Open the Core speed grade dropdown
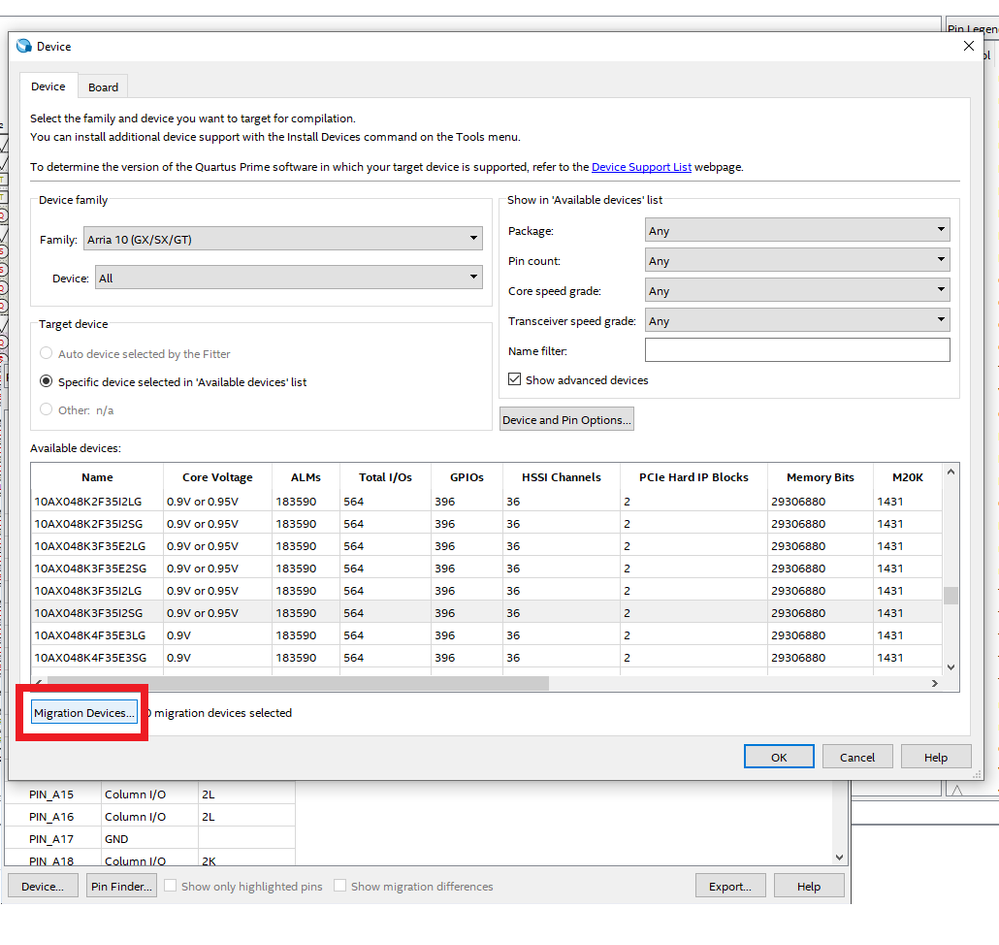The width and height of the screenshot is (999, 945). click(797, 290)
